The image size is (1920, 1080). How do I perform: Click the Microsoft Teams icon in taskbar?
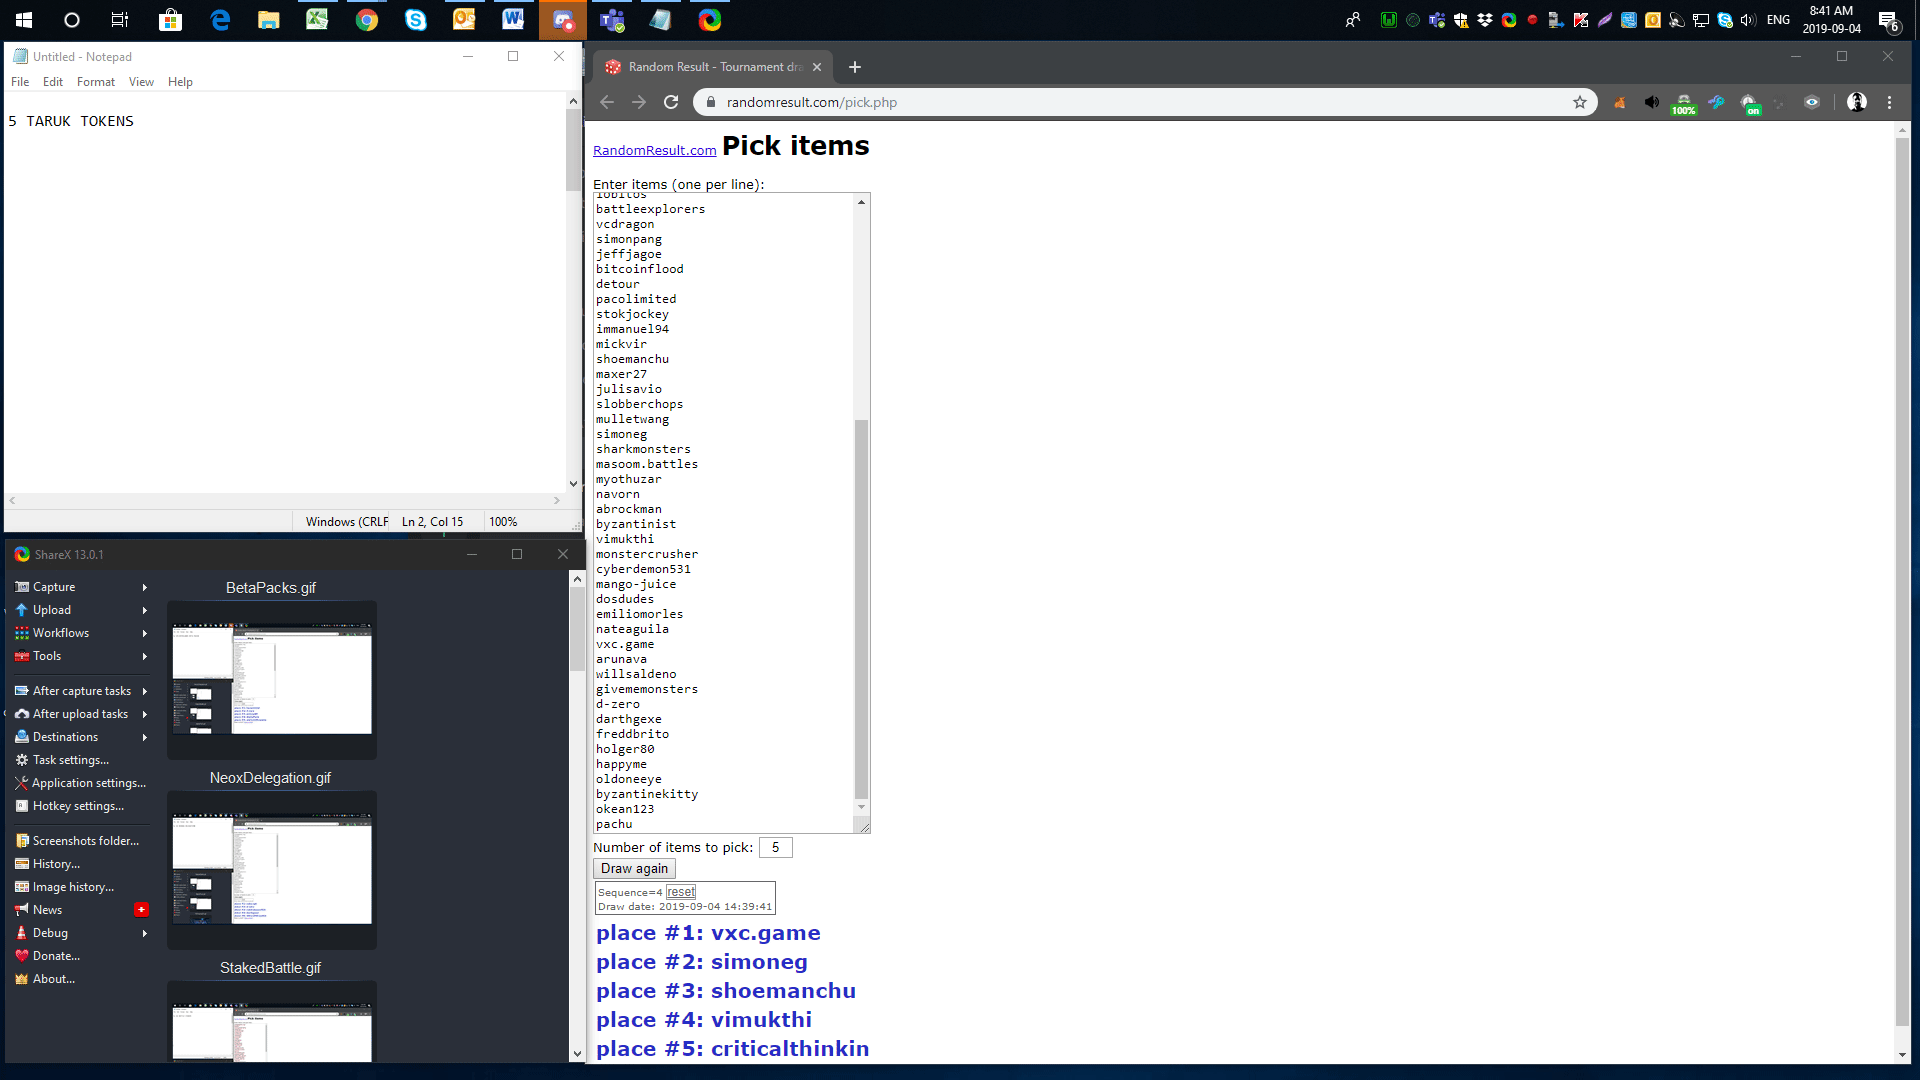click(611, 20)
